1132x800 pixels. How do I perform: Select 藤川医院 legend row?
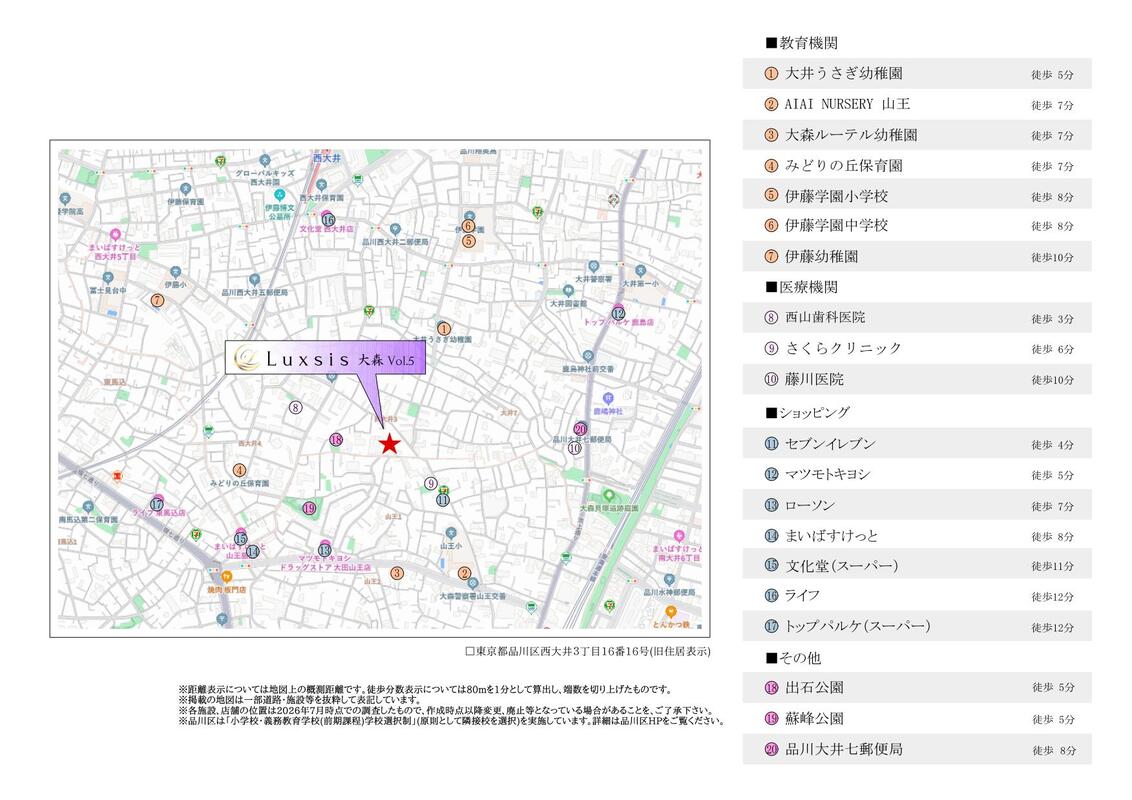pyautogui.click(x=917, y=379)
